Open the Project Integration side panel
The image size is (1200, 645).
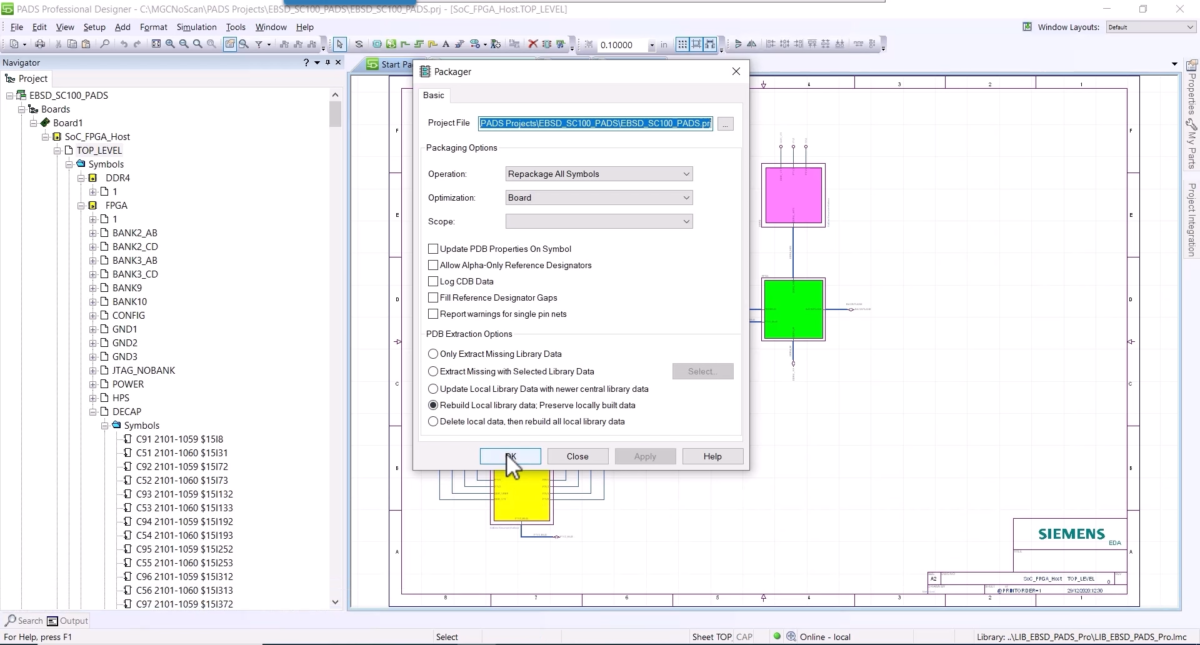(x=1192, y=219)
